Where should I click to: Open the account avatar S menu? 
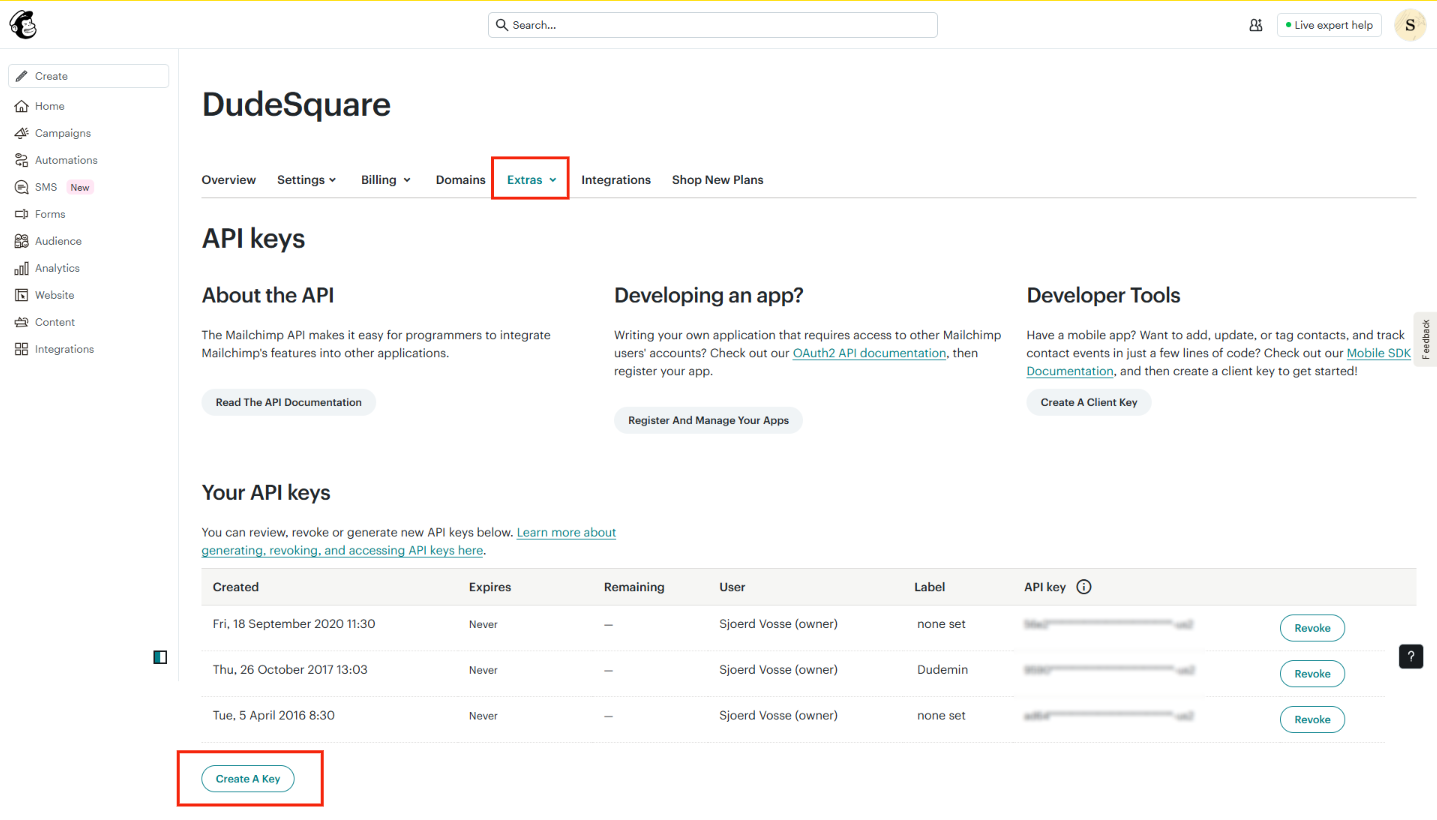[1410, 25]
